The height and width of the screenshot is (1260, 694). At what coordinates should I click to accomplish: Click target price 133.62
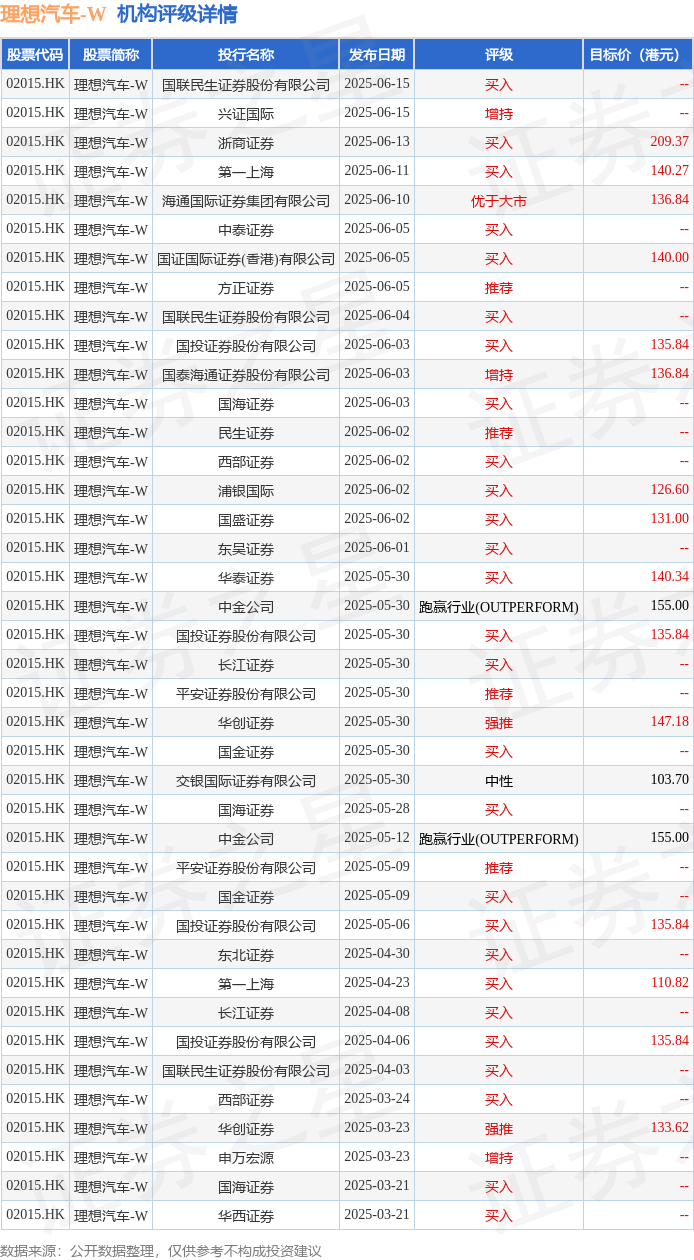coord(669,1128)
